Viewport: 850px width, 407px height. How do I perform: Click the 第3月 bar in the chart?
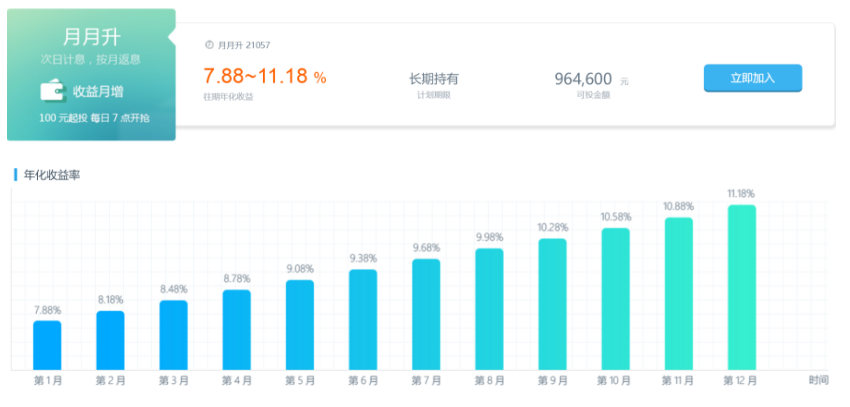(173, 335)
